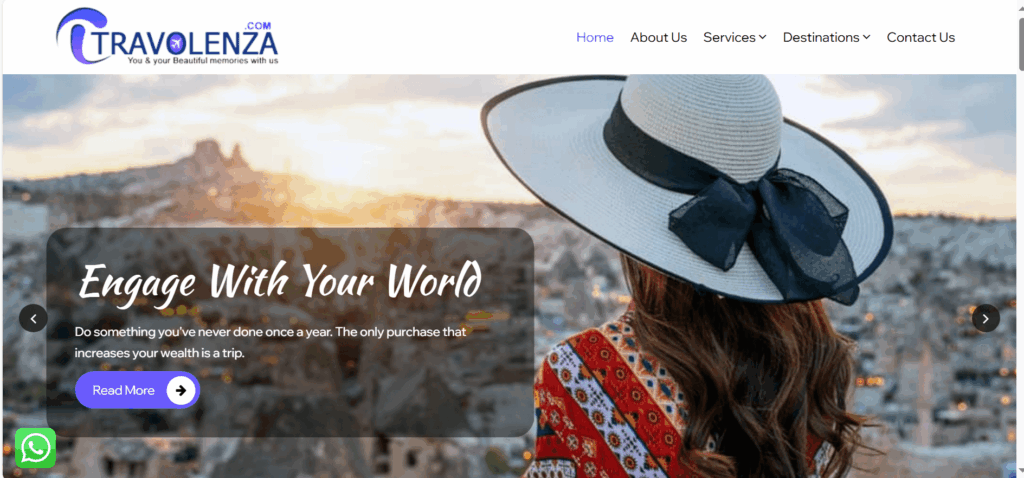Go to the previous slide arrow
This screenshot has width=1024, height=478.
click(33, 318)
